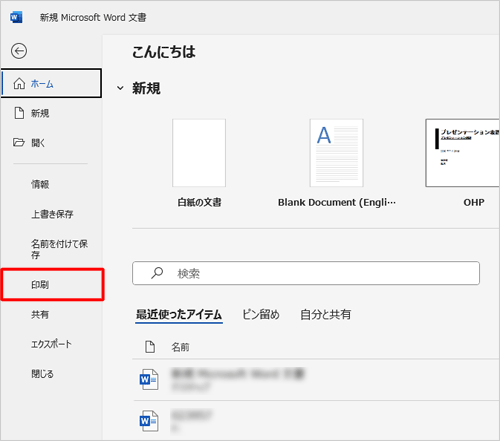This screenshot has height=441, width=500.
Task: Open エクスポート in the sidebar
Action: 51,344
